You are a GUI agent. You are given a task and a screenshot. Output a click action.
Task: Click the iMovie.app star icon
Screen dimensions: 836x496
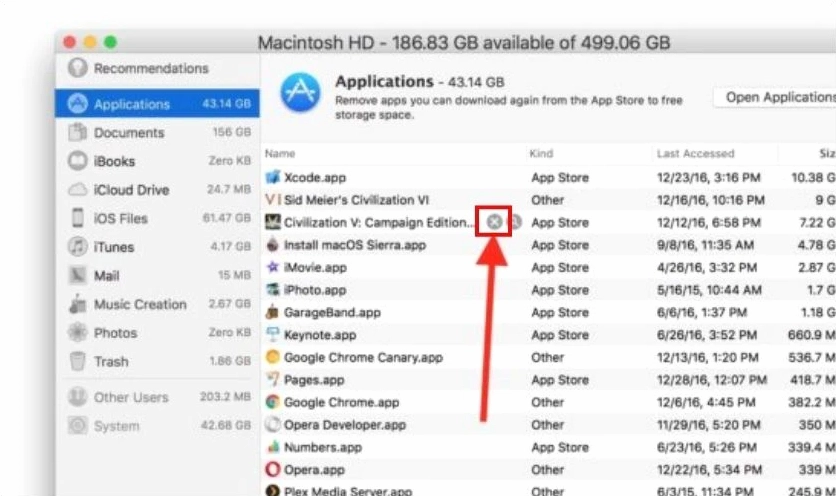[273, 267]
